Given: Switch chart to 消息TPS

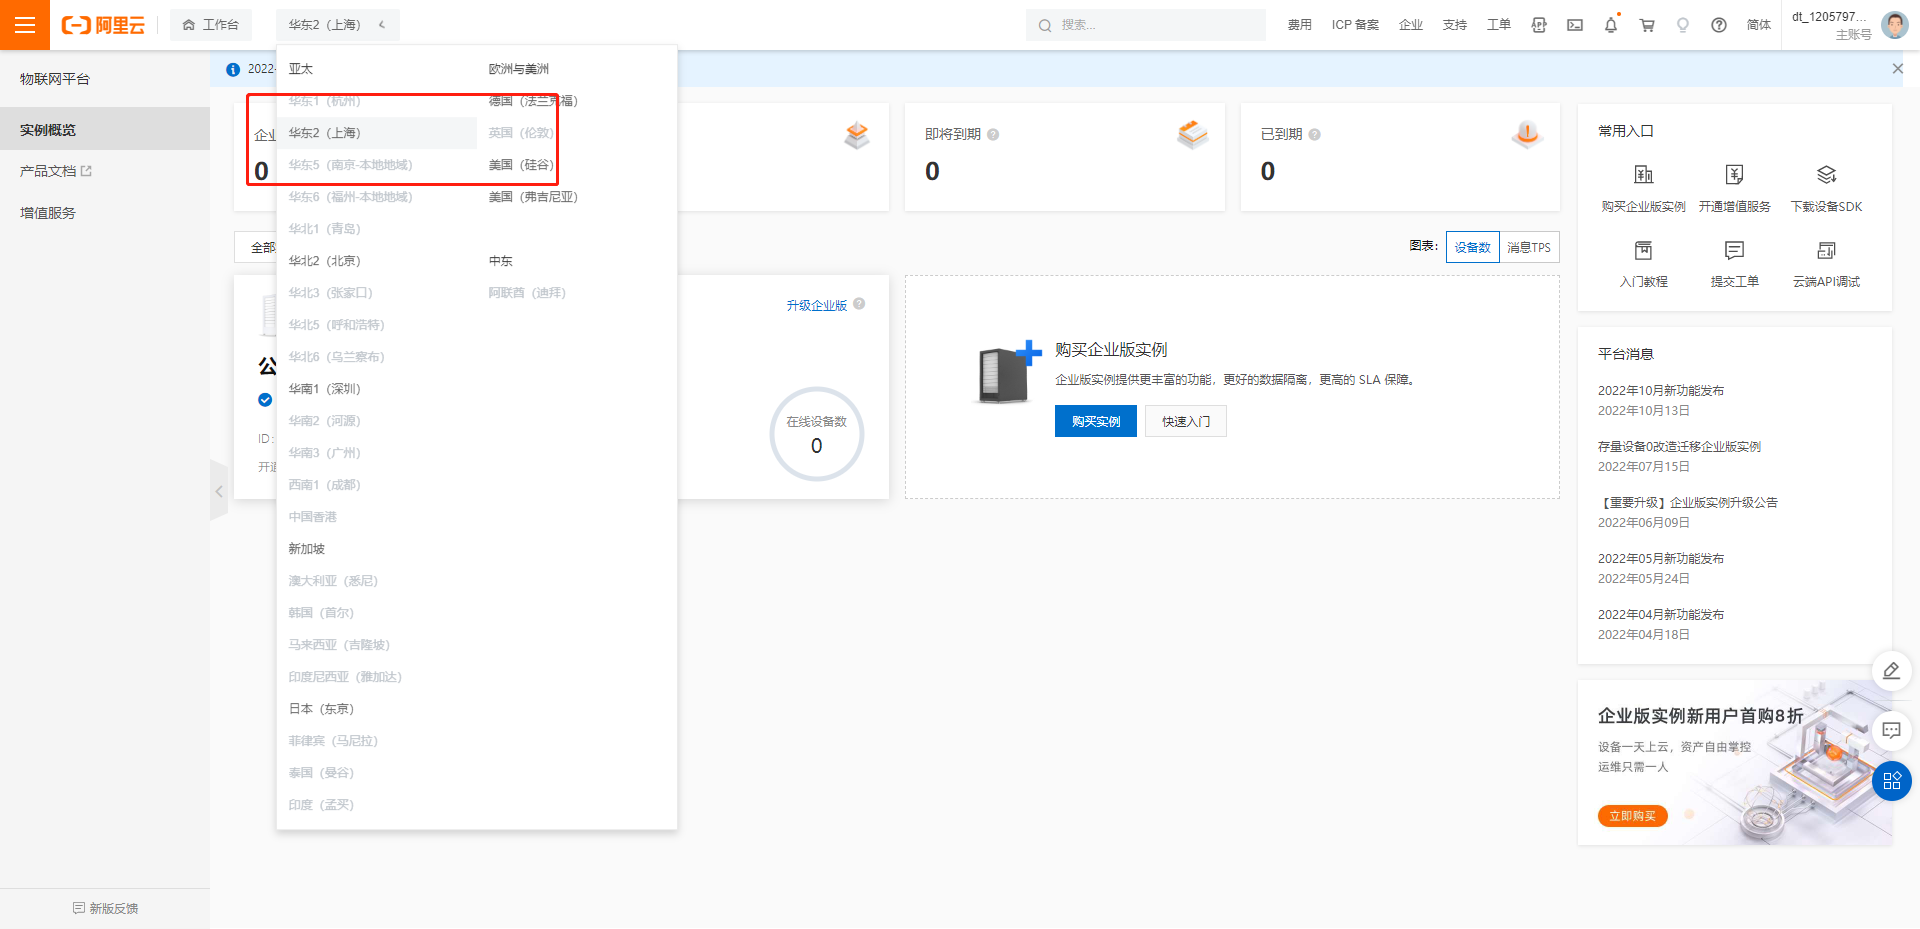Looking at the screenshot, I should click(1529, 247).
